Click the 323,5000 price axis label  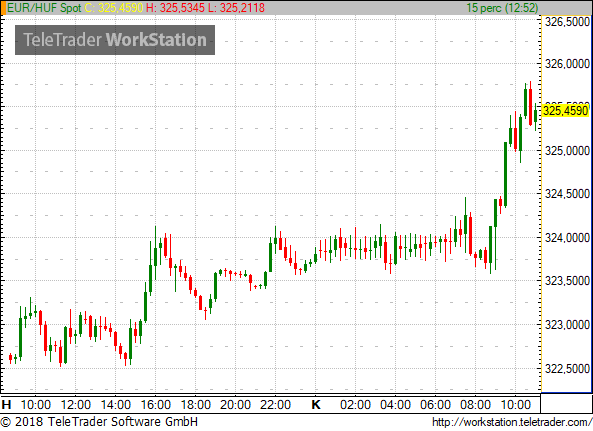pyautogui.click(x=567, y=281)
